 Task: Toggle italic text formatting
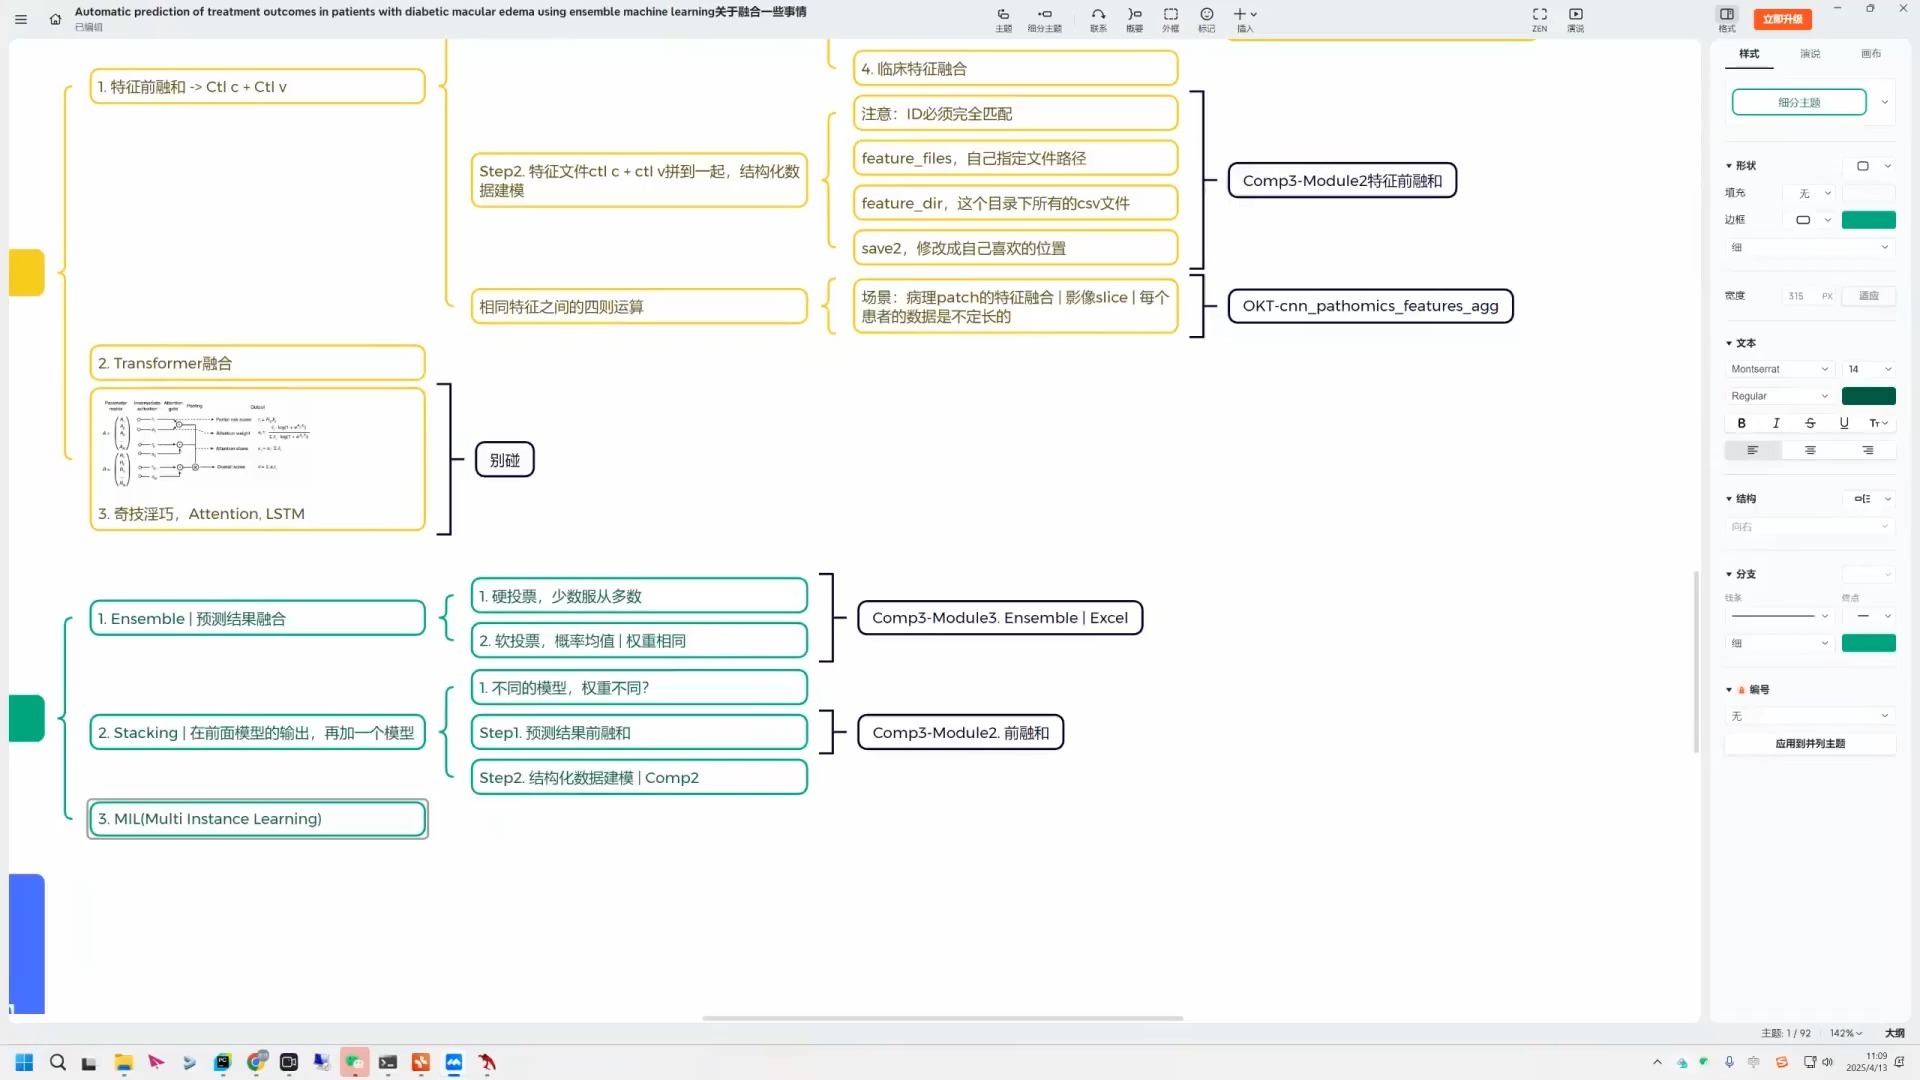(x=1776, y=423)
